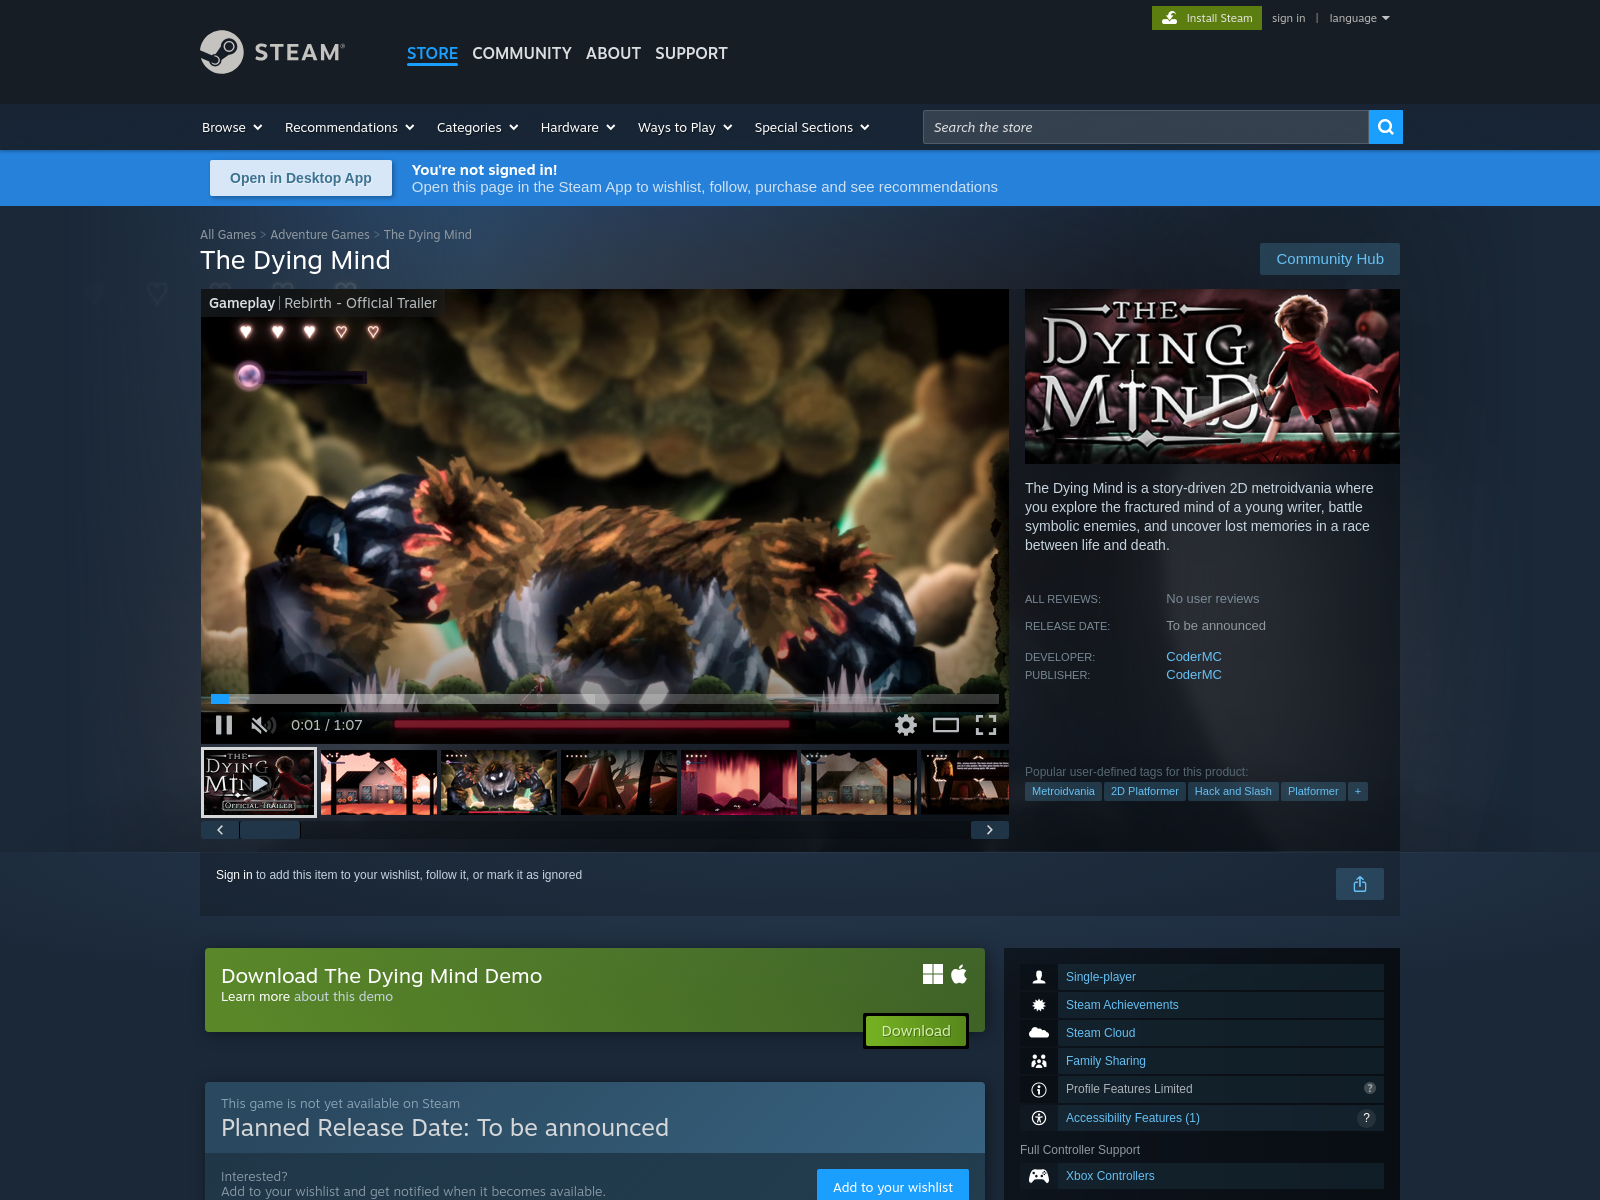Viewport: 1600px width, 1200px height.
Task: Click the search magnifier button
Action: tap(1385, 127)
